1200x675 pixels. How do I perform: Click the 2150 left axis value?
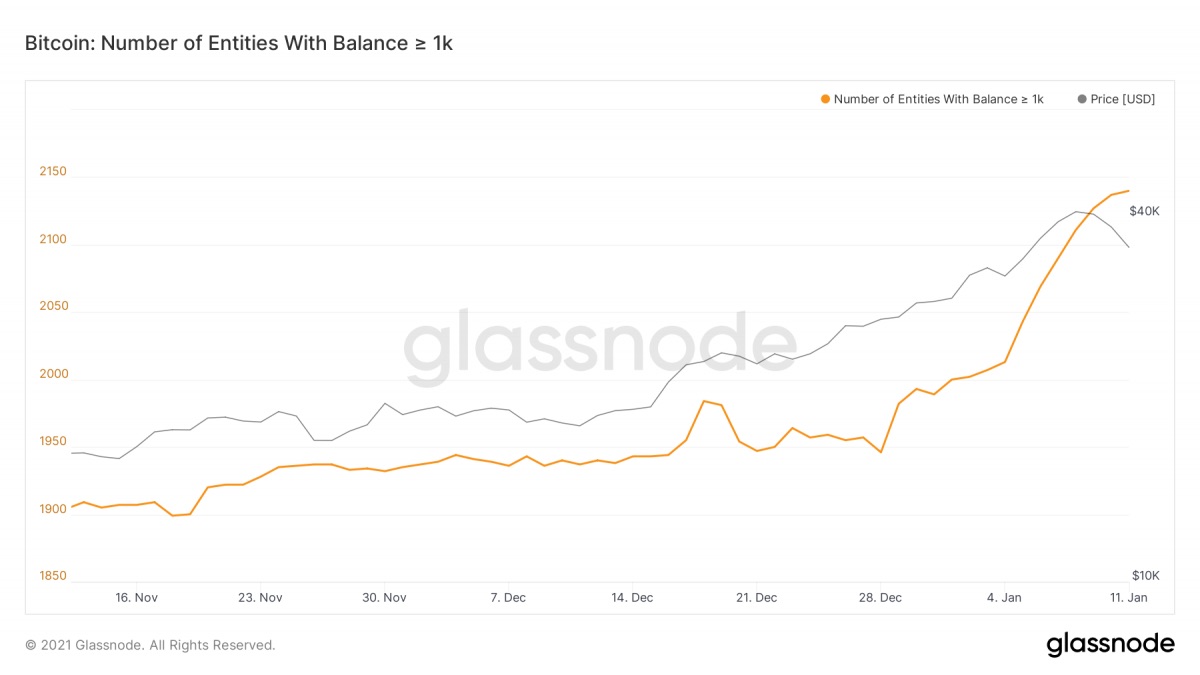coord(53,171)
